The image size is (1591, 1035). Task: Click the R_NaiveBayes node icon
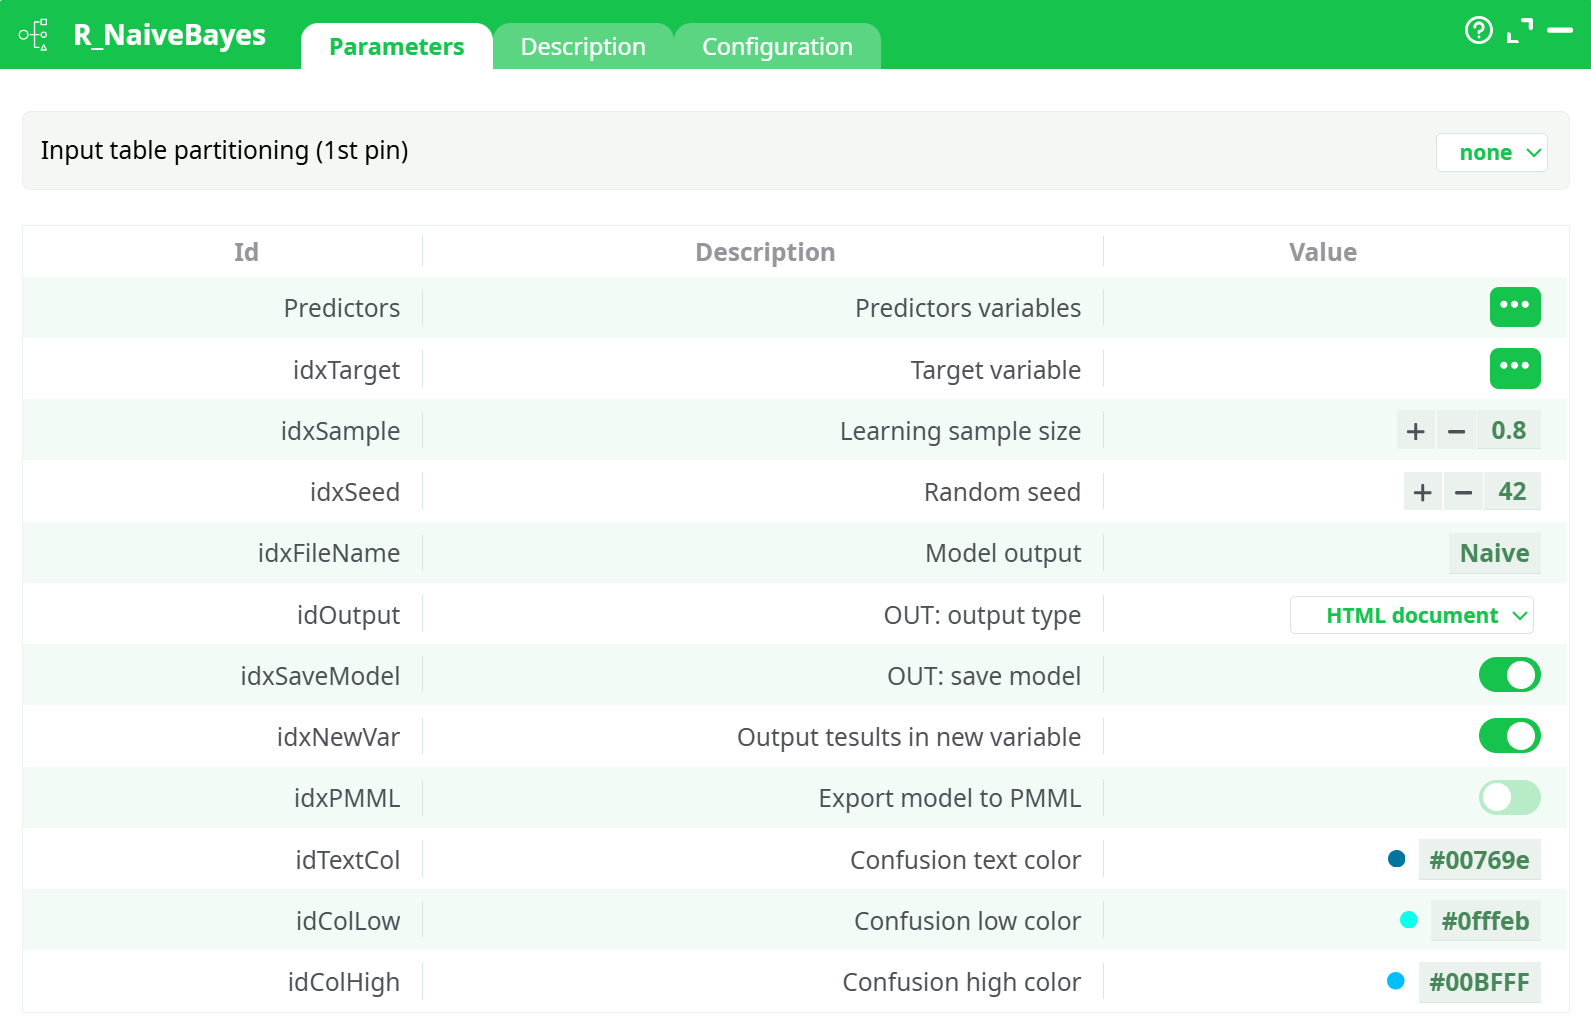33,35
